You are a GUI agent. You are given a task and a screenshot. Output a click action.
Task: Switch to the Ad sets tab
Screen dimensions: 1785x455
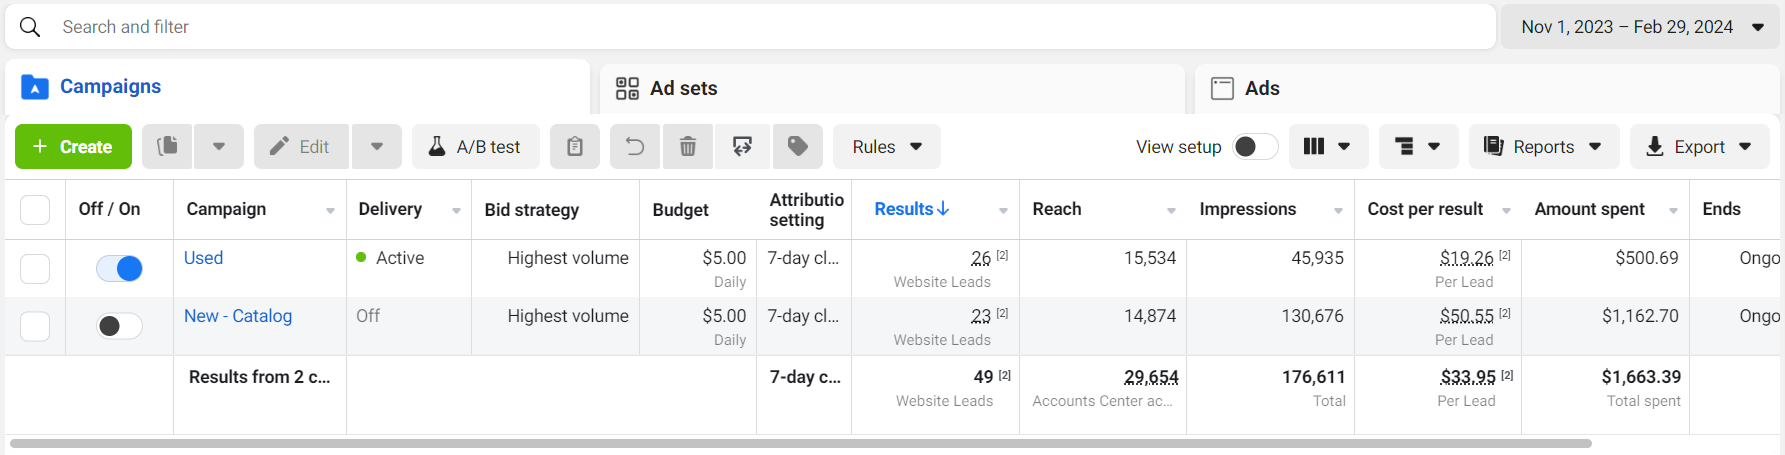point(683,88)
